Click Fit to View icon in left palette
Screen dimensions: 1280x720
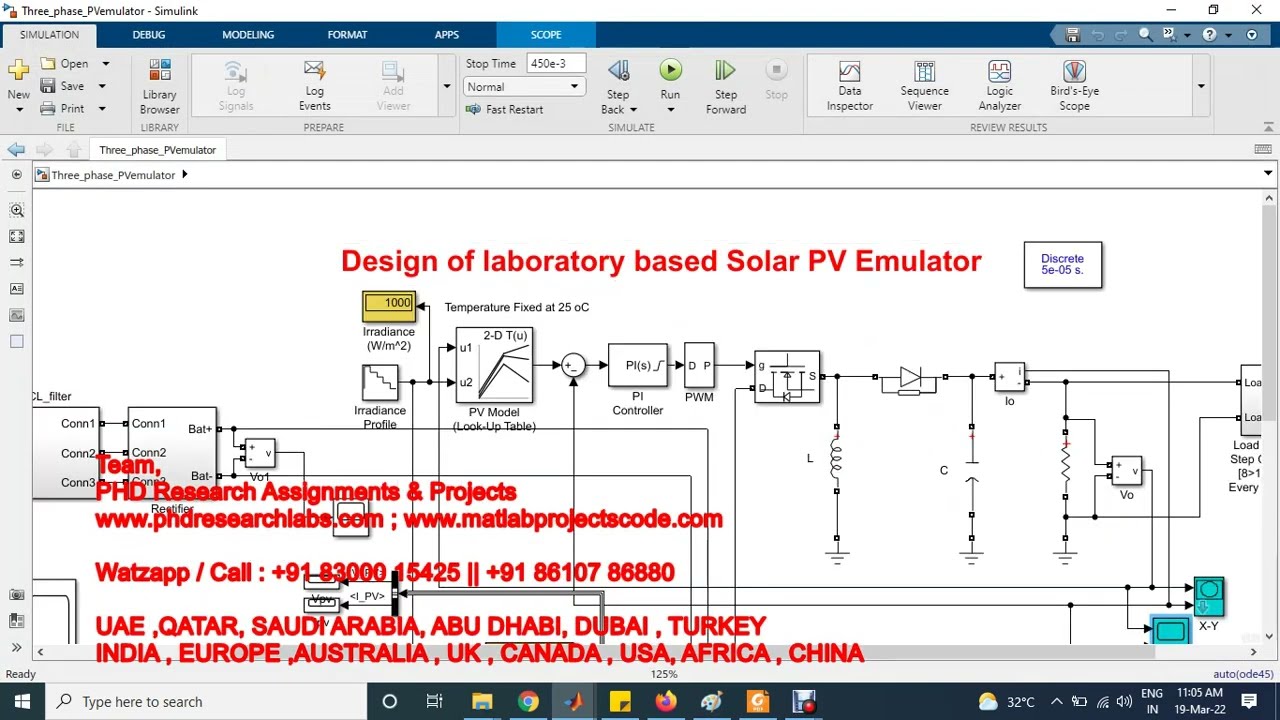(17, 236)
